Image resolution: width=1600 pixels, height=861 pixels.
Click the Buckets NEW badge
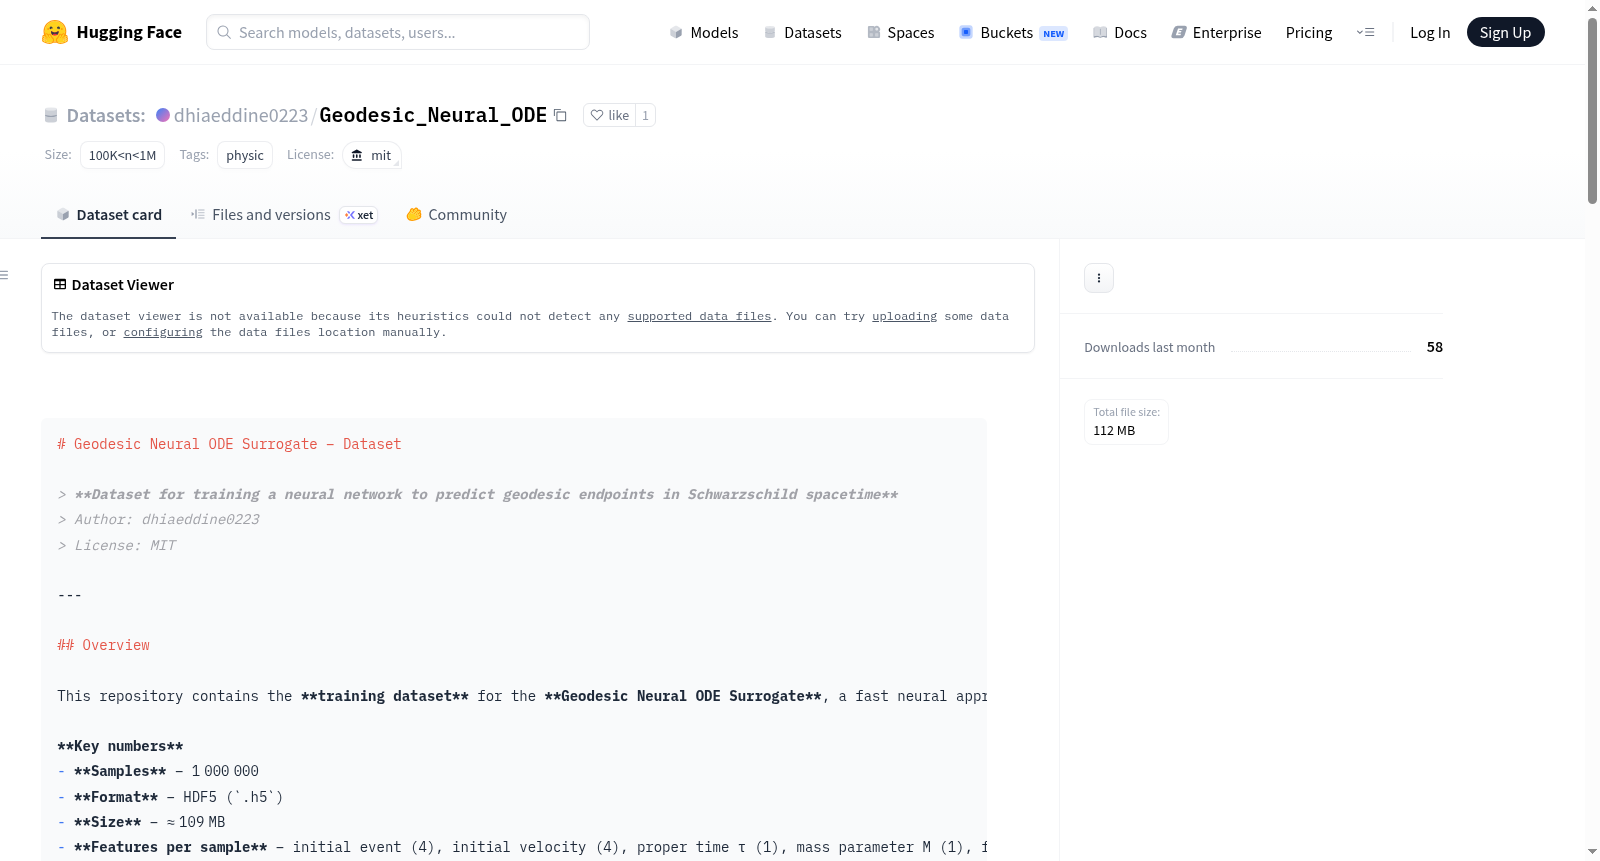tap(1054, 33)
